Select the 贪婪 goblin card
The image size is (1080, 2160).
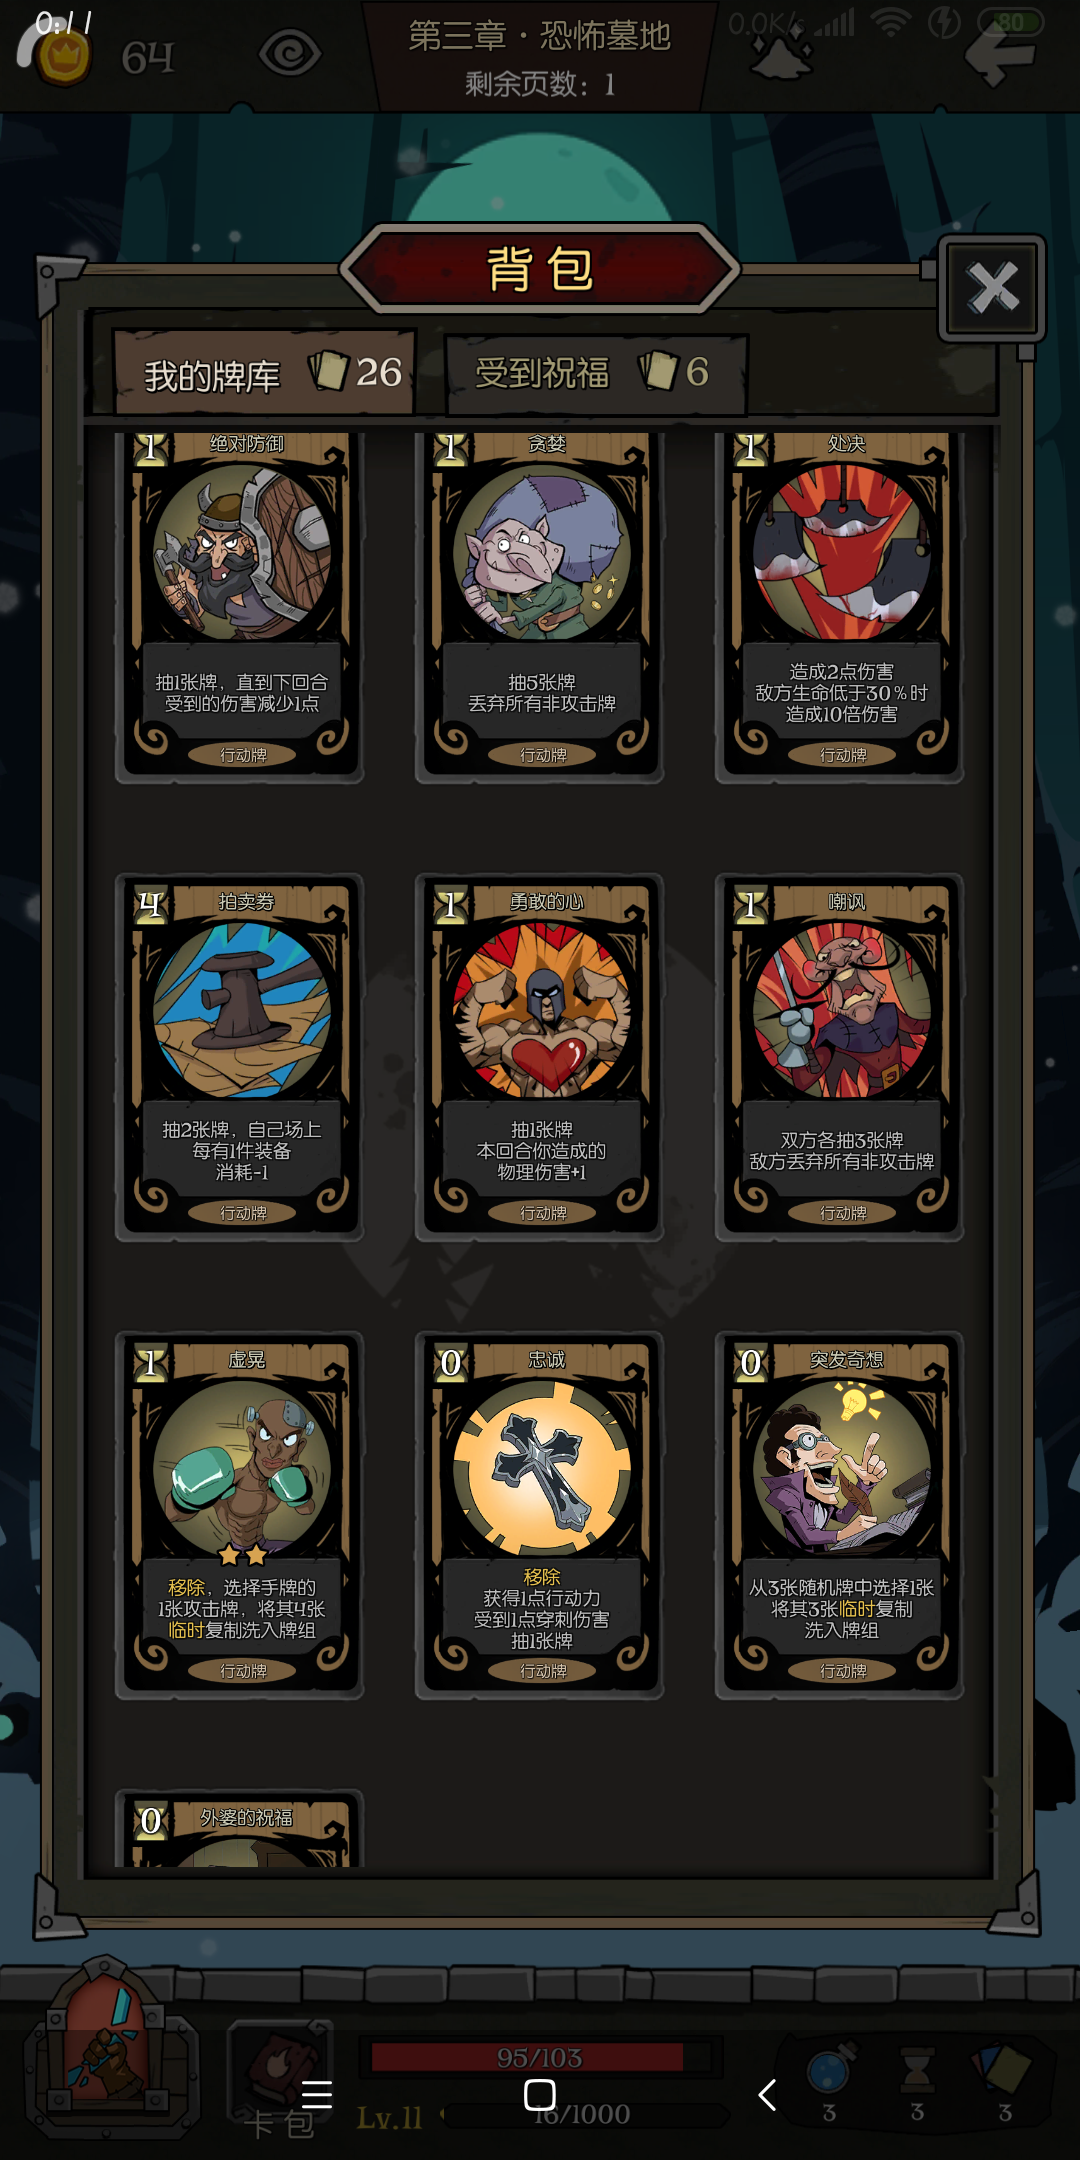[x=540, y=604]
